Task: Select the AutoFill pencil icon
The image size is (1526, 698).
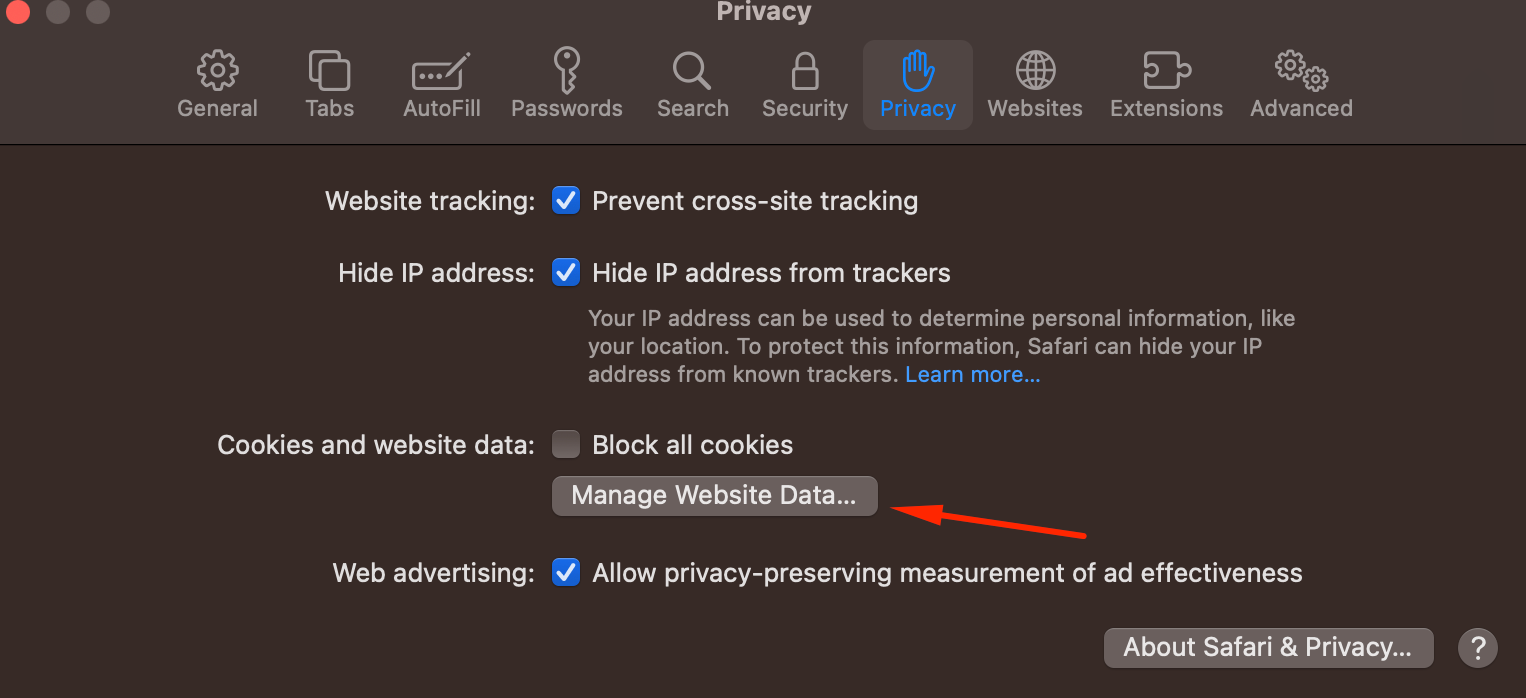Action: pos(441,73)
